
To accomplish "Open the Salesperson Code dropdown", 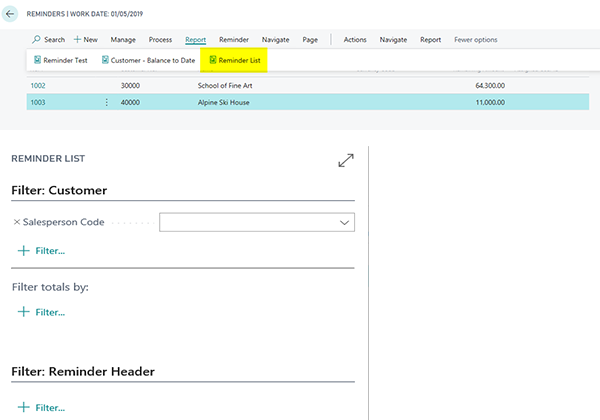I will (x=344, y=222).
